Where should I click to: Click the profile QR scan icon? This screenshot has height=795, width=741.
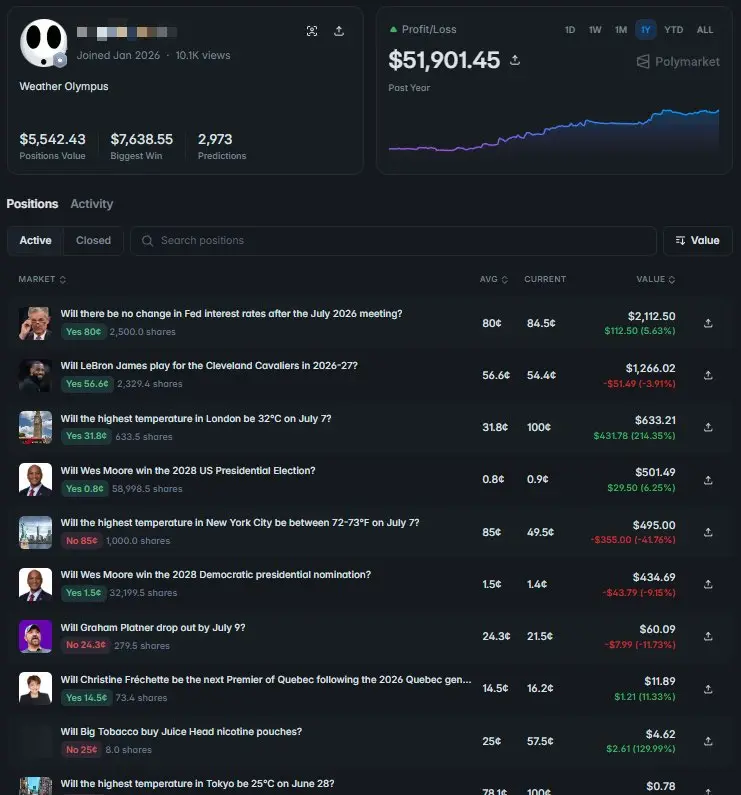pos(312,31)
